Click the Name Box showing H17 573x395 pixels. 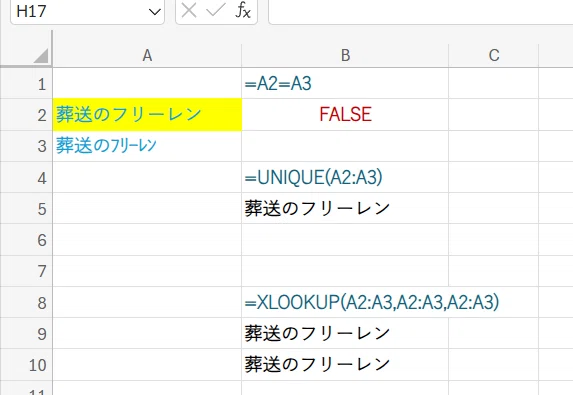click(87, 12)
